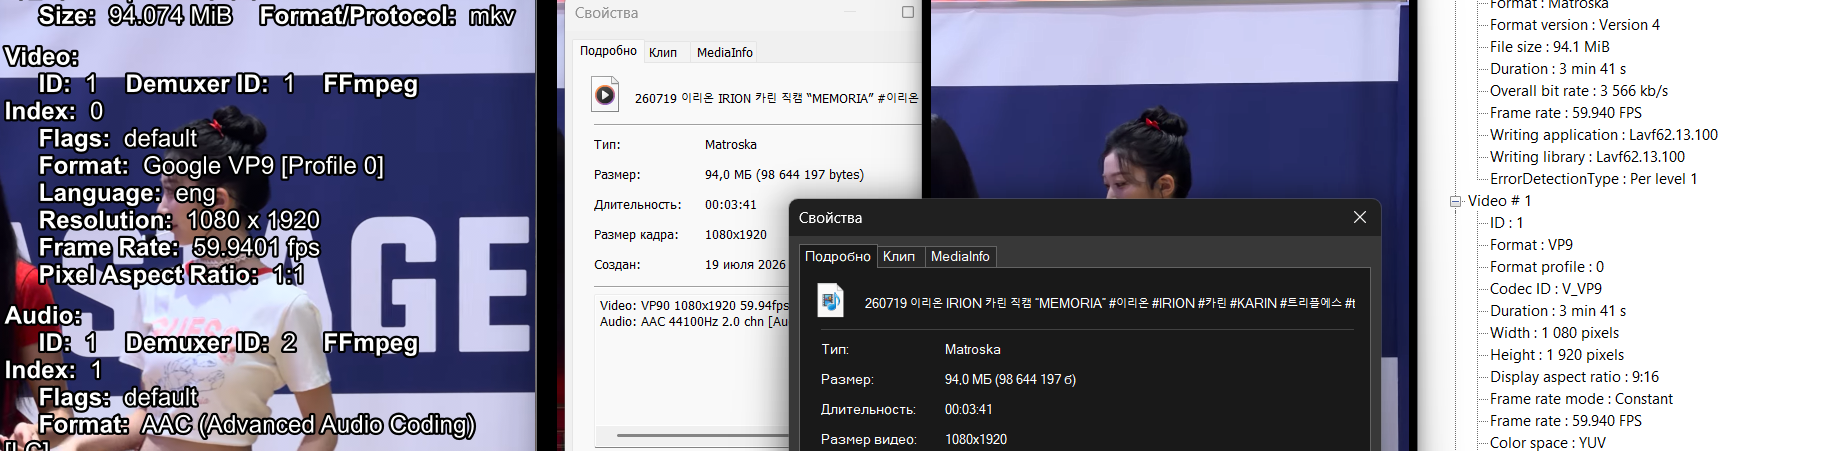Viewport: 1824px width, 451px height.
Task: Click OSD text Format/Protocol: mkv
Action: [388, 15]
